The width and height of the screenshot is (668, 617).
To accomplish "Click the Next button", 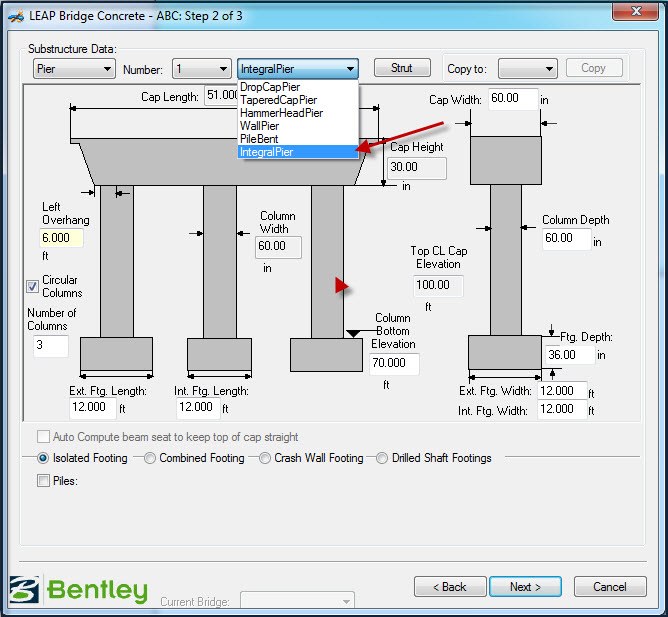I will click(525, 587).
